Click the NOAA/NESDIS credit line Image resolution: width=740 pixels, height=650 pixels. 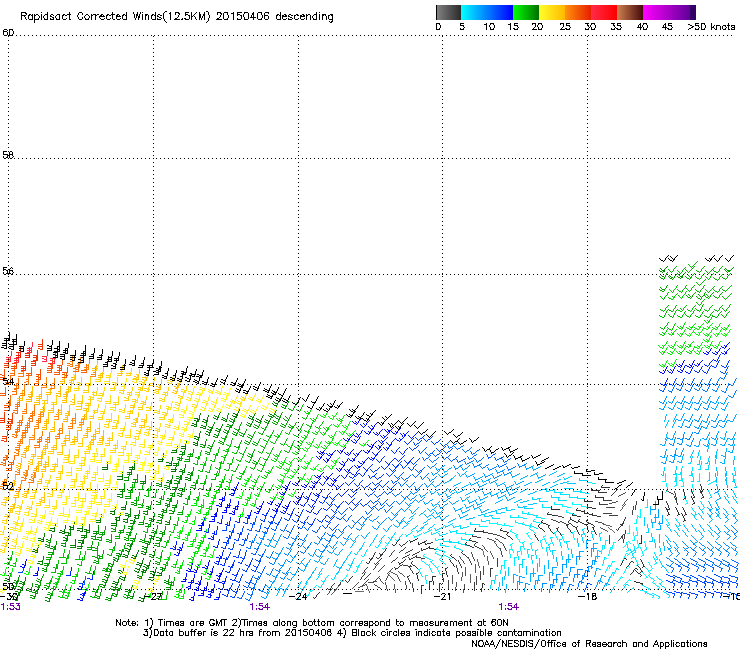pyautogui.click(x=589, y=644)
